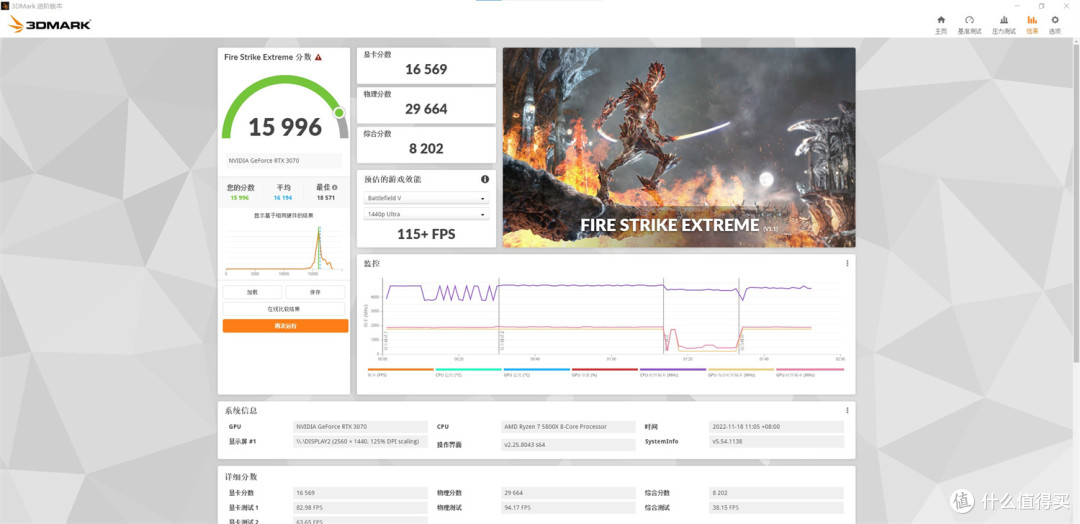The image size is (1080, 524).
Task: Click the v2.25.8043 s64 version field
Action: [x=568, y=445]
